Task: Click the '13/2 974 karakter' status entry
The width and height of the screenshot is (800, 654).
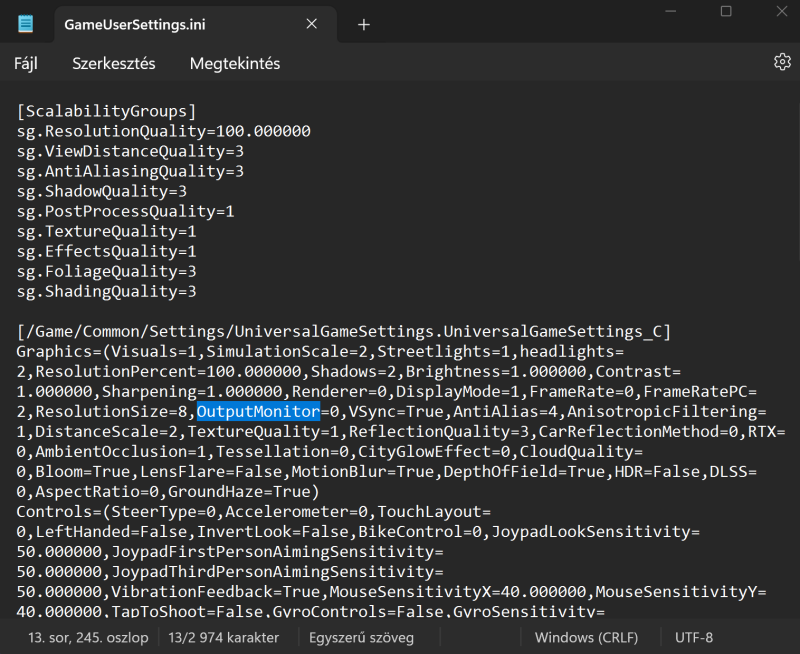Action: point(223,638)
